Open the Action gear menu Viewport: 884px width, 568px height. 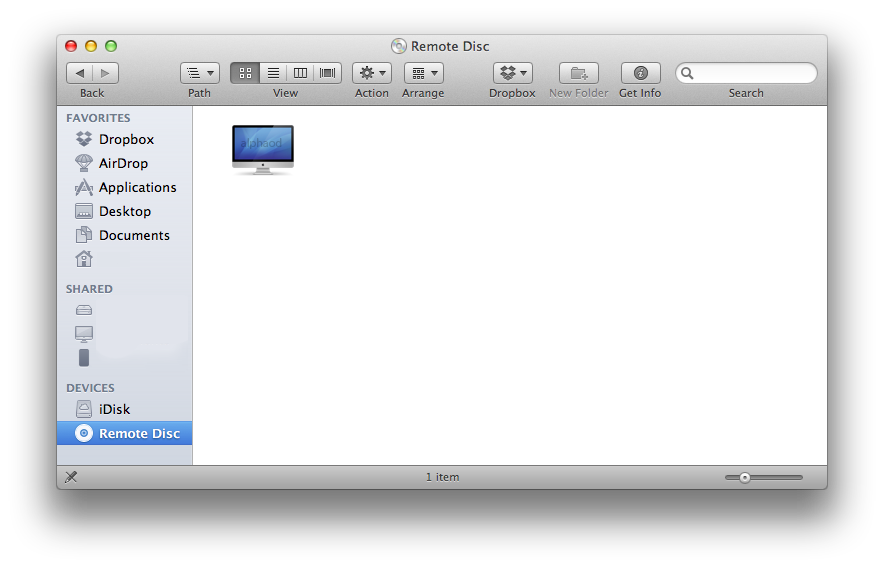372,73
